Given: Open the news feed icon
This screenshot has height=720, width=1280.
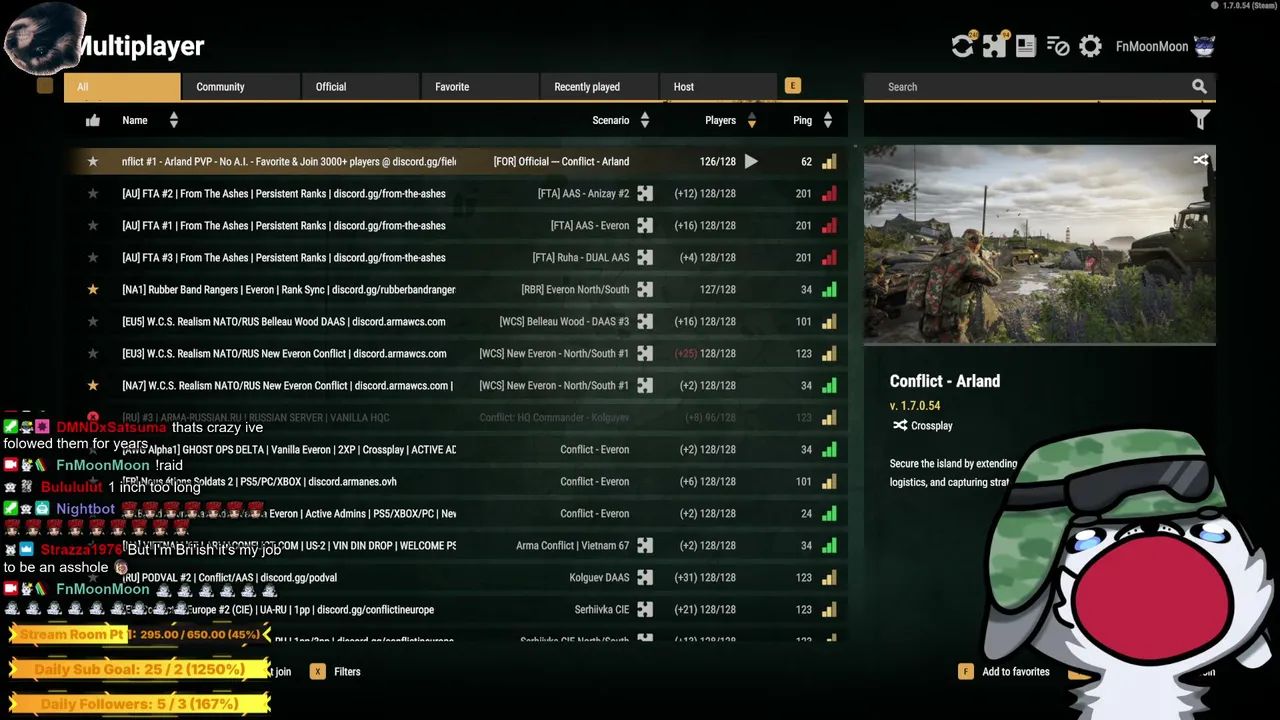Looking at the screenshot, I should click(1026, 46).
